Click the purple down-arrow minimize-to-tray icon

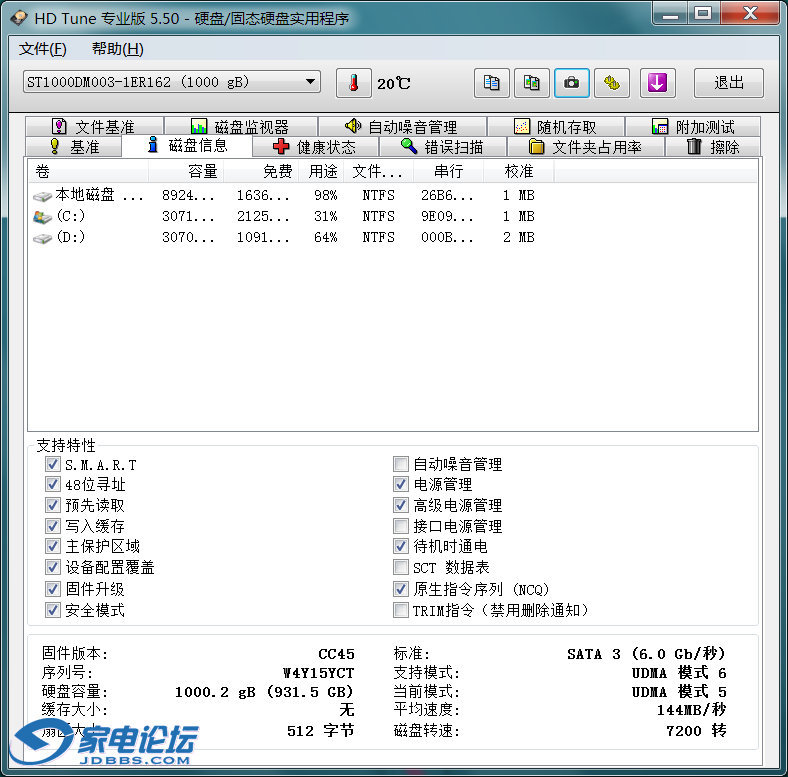click(657, 83)
